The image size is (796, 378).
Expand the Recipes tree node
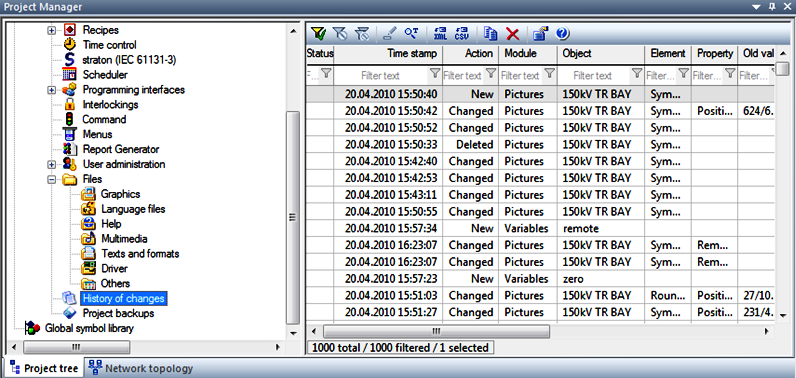click(x=51, y=30)
